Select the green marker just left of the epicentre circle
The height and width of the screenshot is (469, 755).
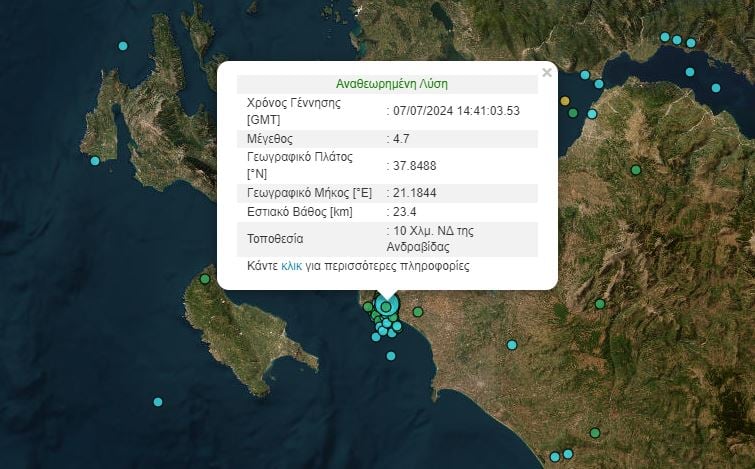pos(368,307)
